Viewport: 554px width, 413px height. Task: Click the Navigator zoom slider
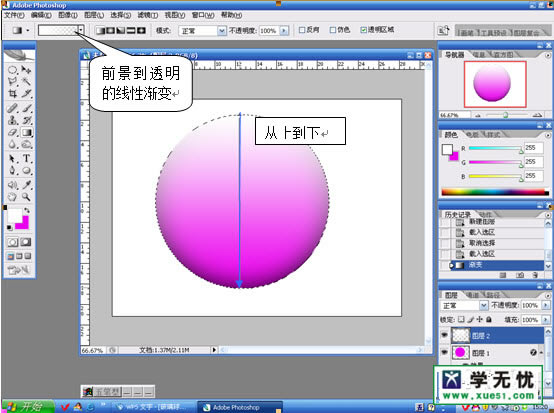point(506,115)
